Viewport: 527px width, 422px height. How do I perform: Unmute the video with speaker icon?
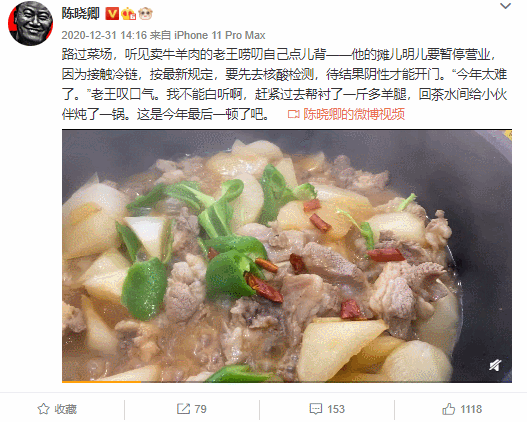coord(495,365)
